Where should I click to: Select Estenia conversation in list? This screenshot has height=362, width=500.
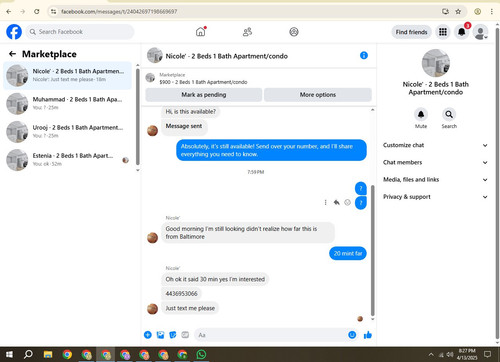(x=68, y=160)
